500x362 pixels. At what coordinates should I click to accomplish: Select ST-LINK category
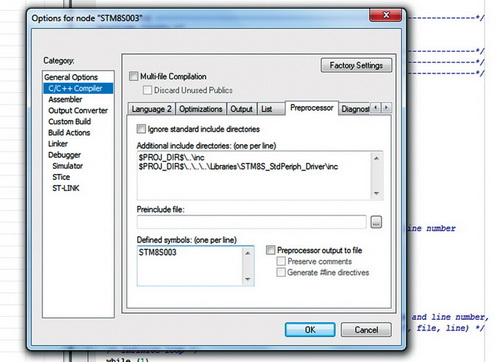coord(66,188)
